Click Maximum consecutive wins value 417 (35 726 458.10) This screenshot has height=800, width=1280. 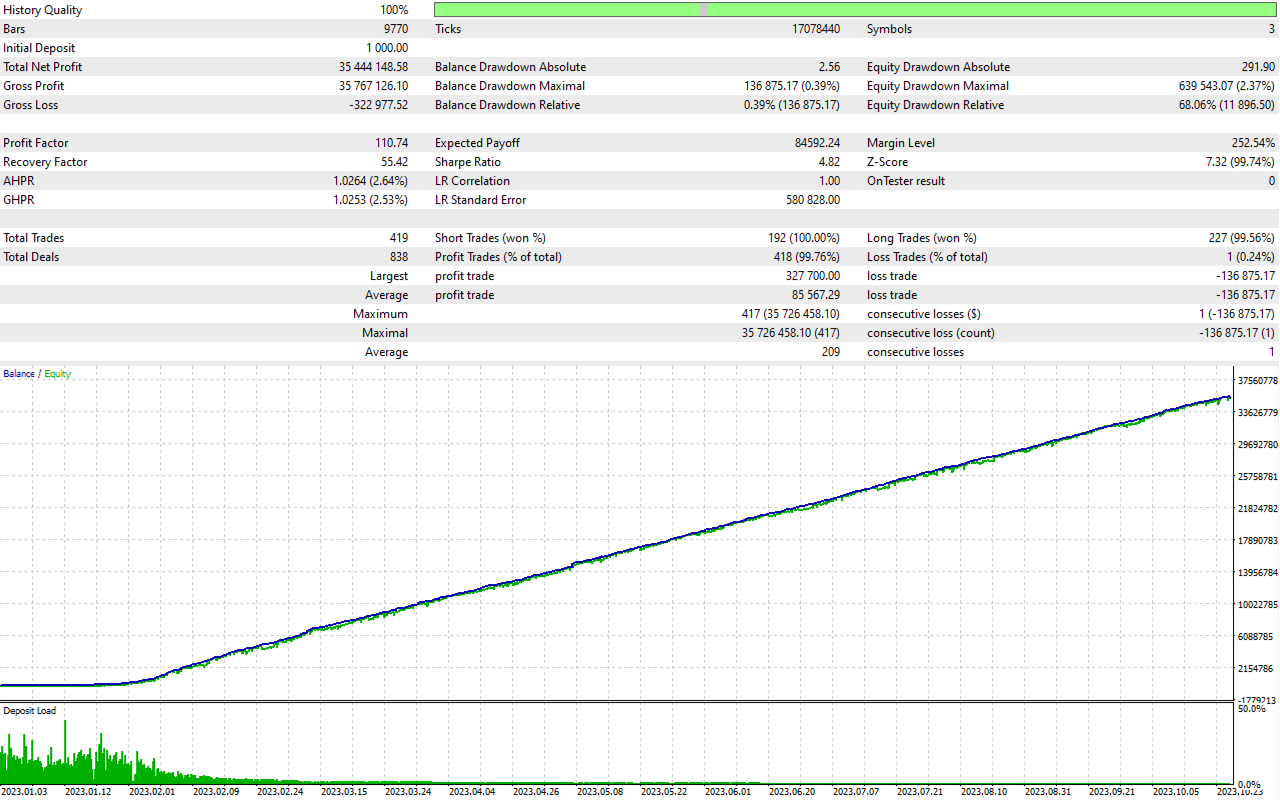pos(790,314)
